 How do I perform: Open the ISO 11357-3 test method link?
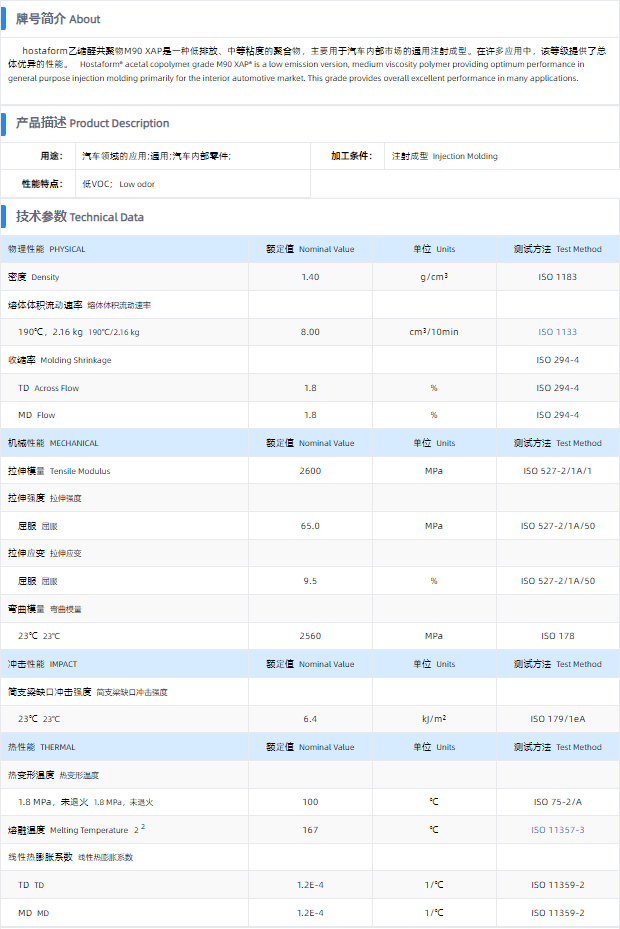tap(557, 830)
